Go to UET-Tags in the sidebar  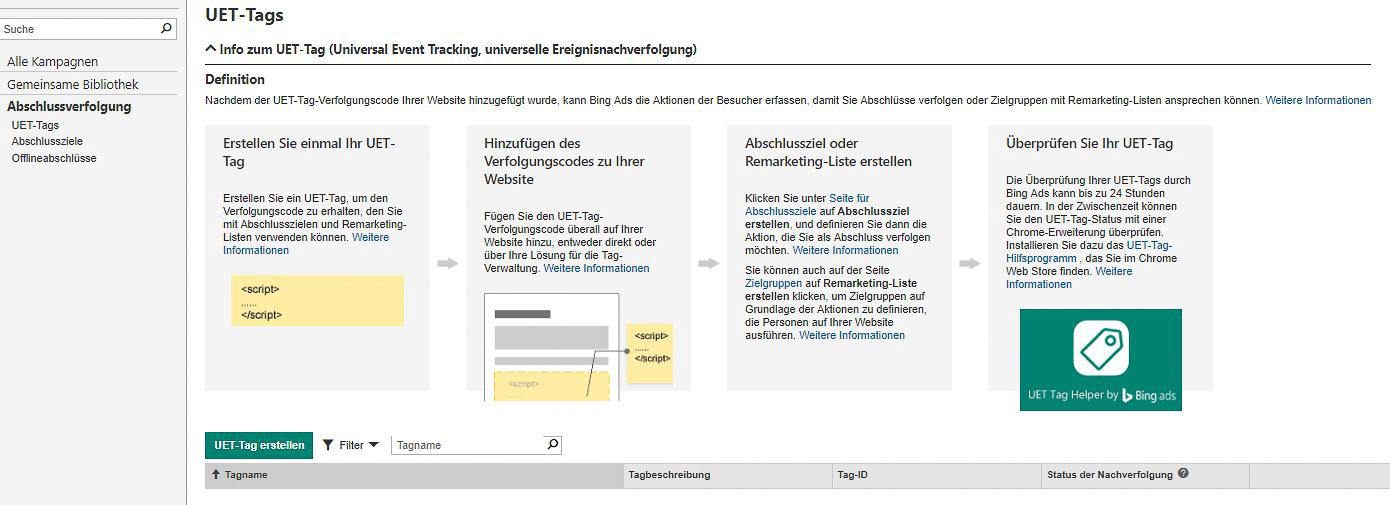point(35,125)
